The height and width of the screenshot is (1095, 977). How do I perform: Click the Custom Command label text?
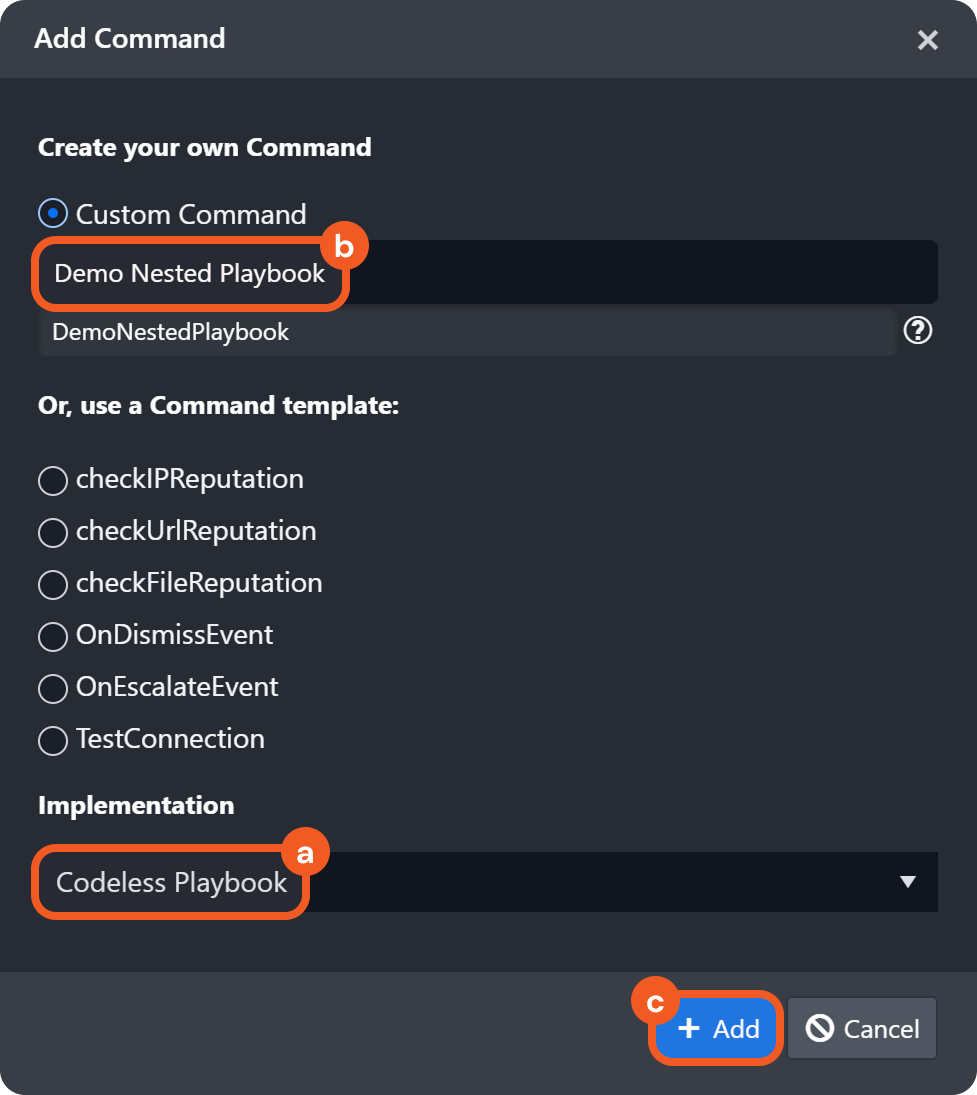pos(191,214)
